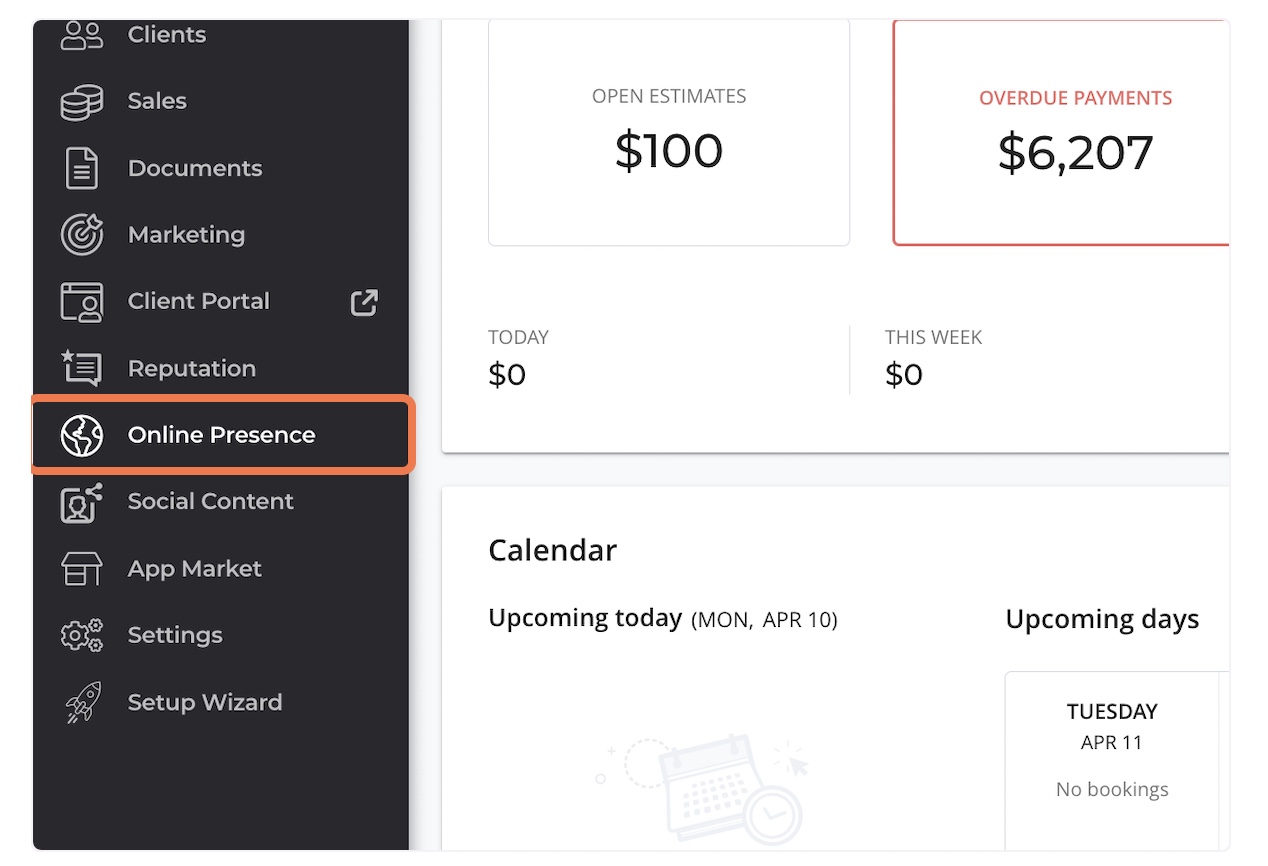Click the Client Portal window icon

point(82,302)
